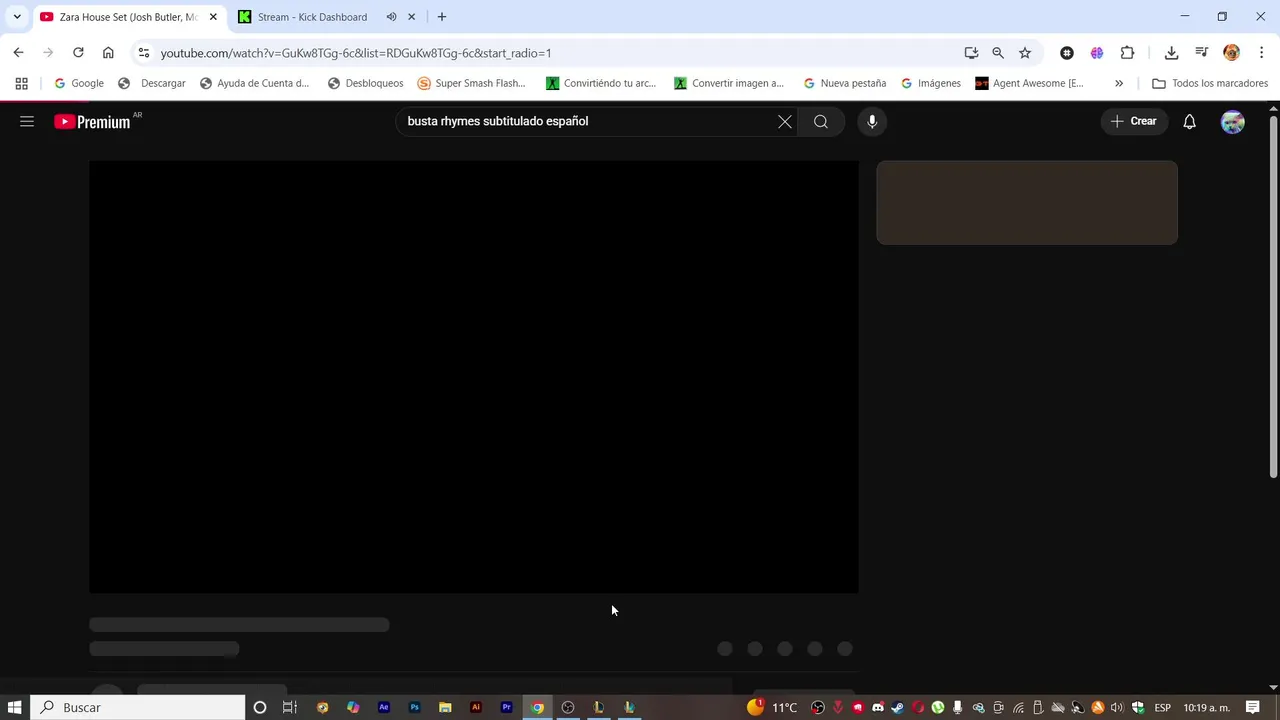Screen dimensions: 1280x720
Task: Open the Extensions puzzle piece menu
Action: pyautogui.click(x=1127, y=53)
